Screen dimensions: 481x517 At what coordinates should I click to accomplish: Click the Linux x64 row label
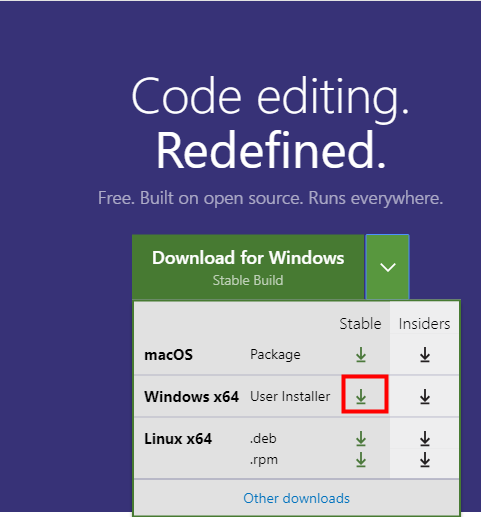tap(178, 439)
